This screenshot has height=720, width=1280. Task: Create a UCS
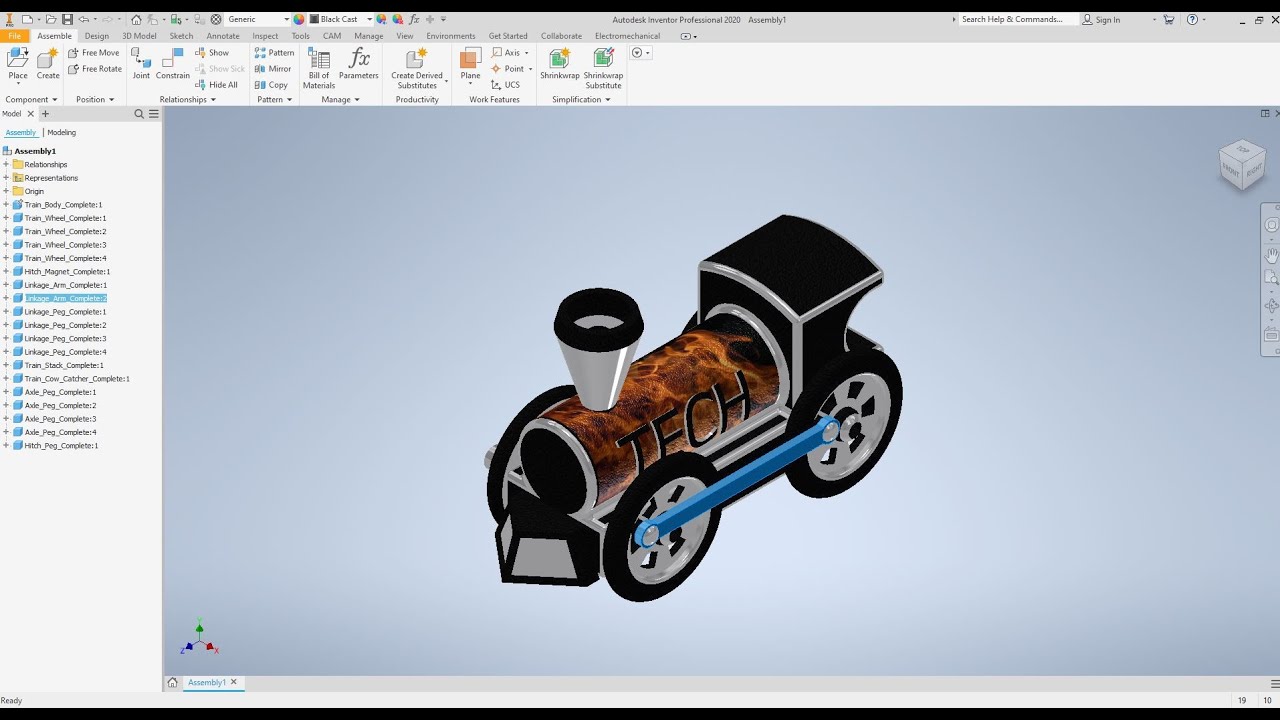click(x=506, y=85)
